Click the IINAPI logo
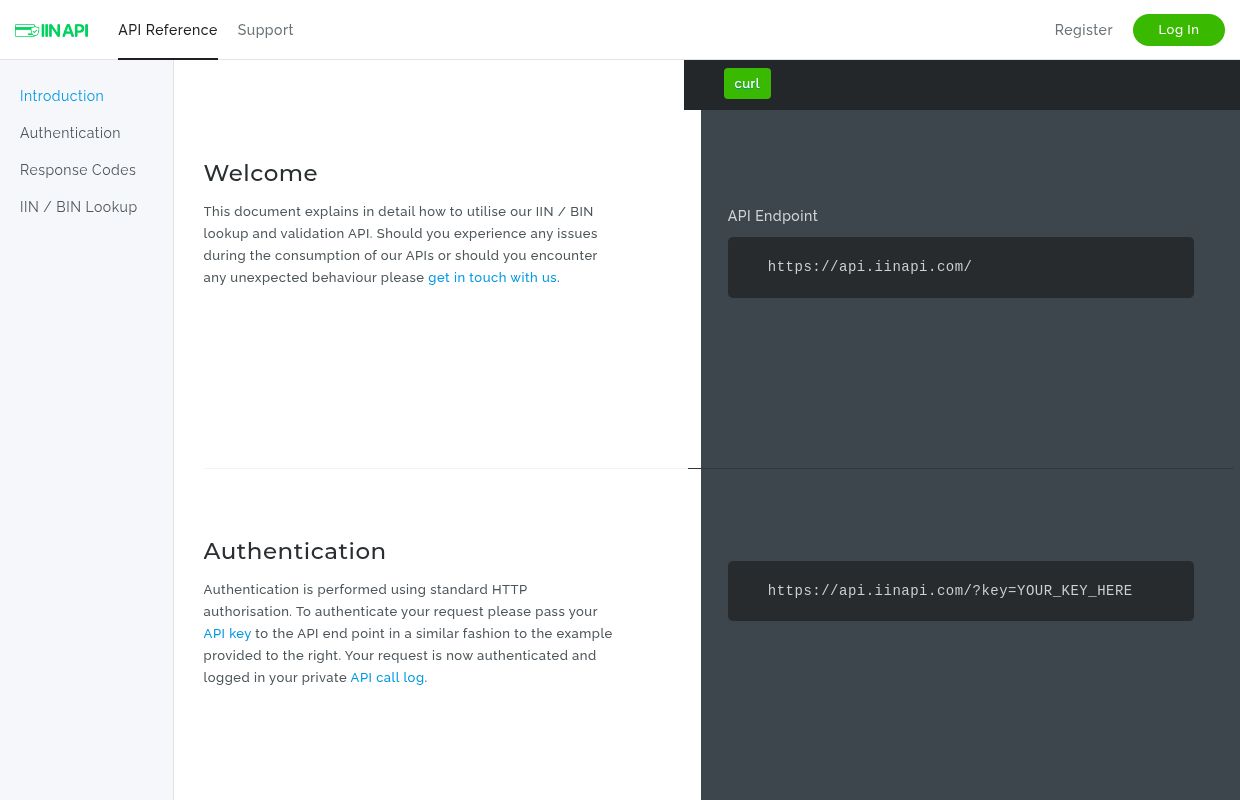Screen dimensions: 1240x800 [x=52, y=30]
